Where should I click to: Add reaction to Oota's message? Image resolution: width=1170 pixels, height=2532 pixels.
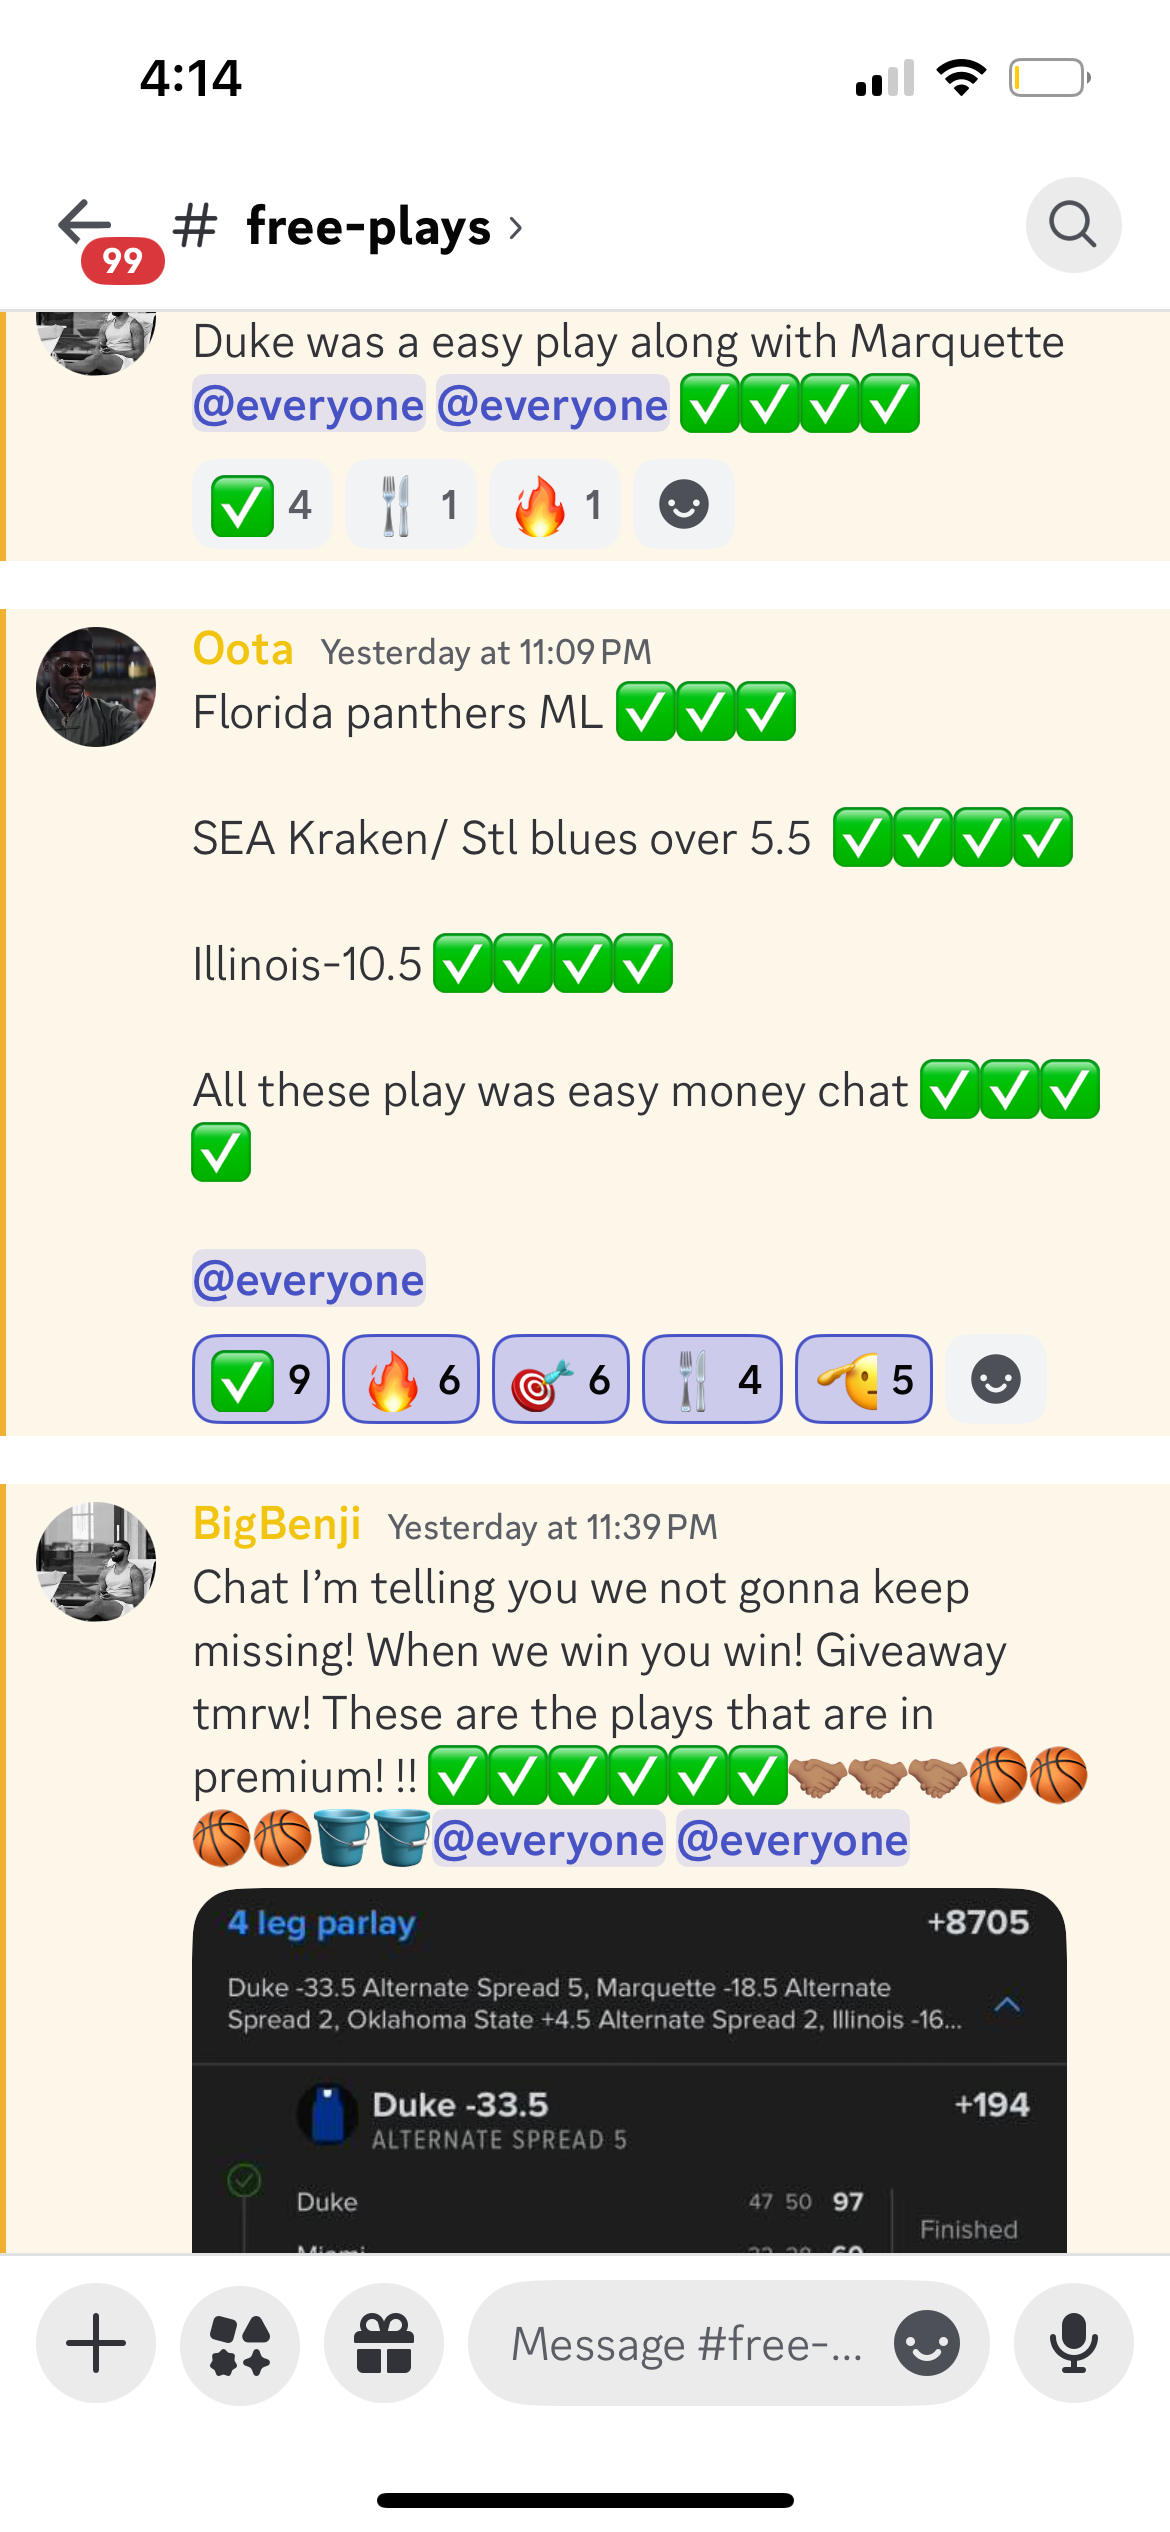[996, 1379]
